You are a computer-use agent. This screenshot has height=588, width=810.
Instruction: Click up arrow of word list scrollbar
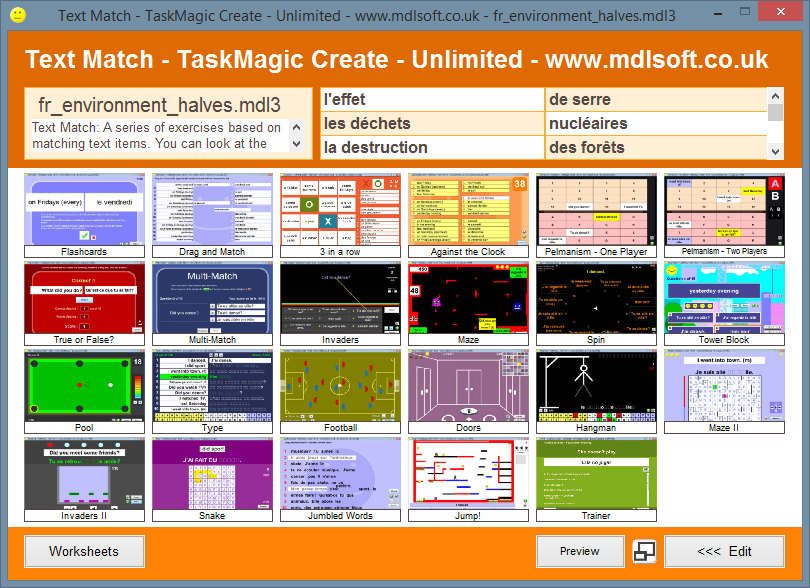[x=775, y=96]
